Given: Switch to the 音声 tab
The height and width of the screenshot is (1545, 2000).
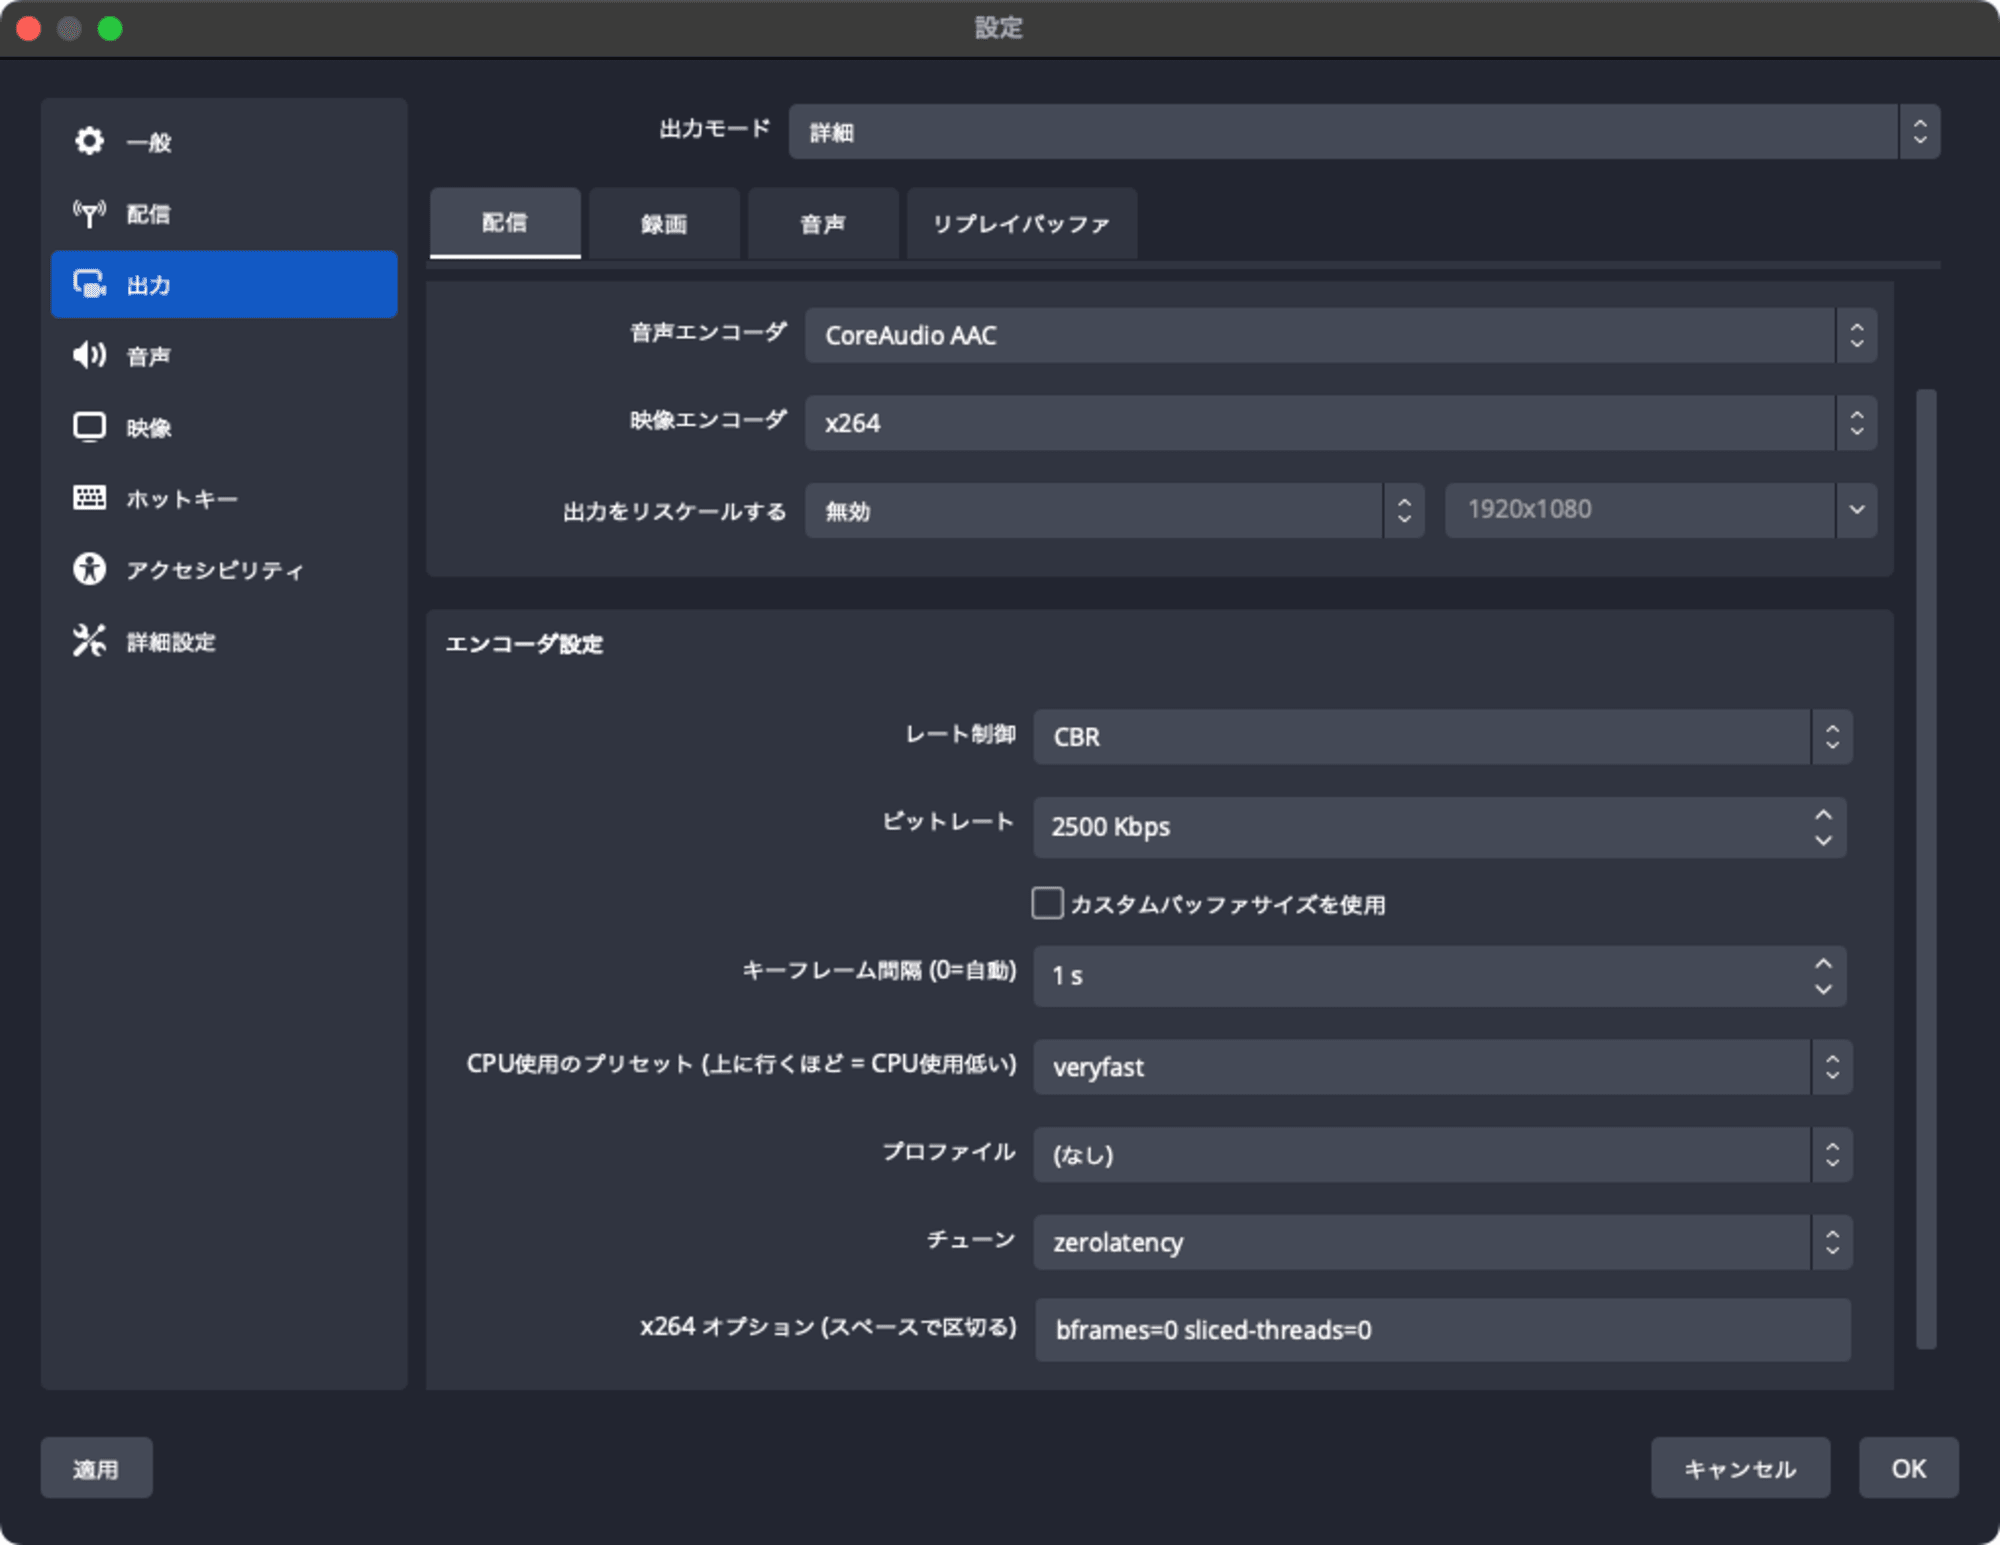Looking at the screenshot, I should click(823, 223).
